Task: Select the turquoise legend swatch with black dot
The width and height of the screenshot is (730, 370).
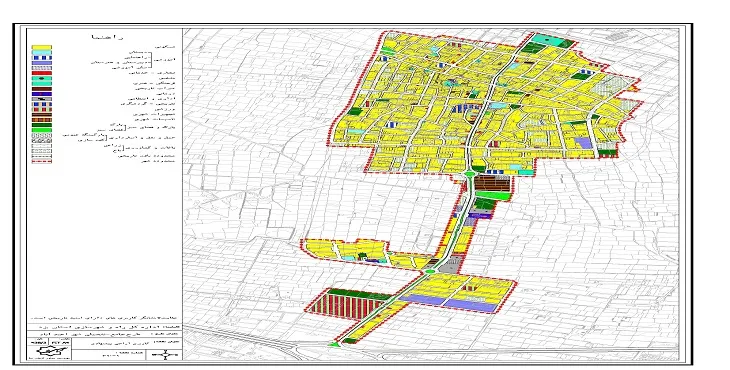Action: (x=41, y=78)
